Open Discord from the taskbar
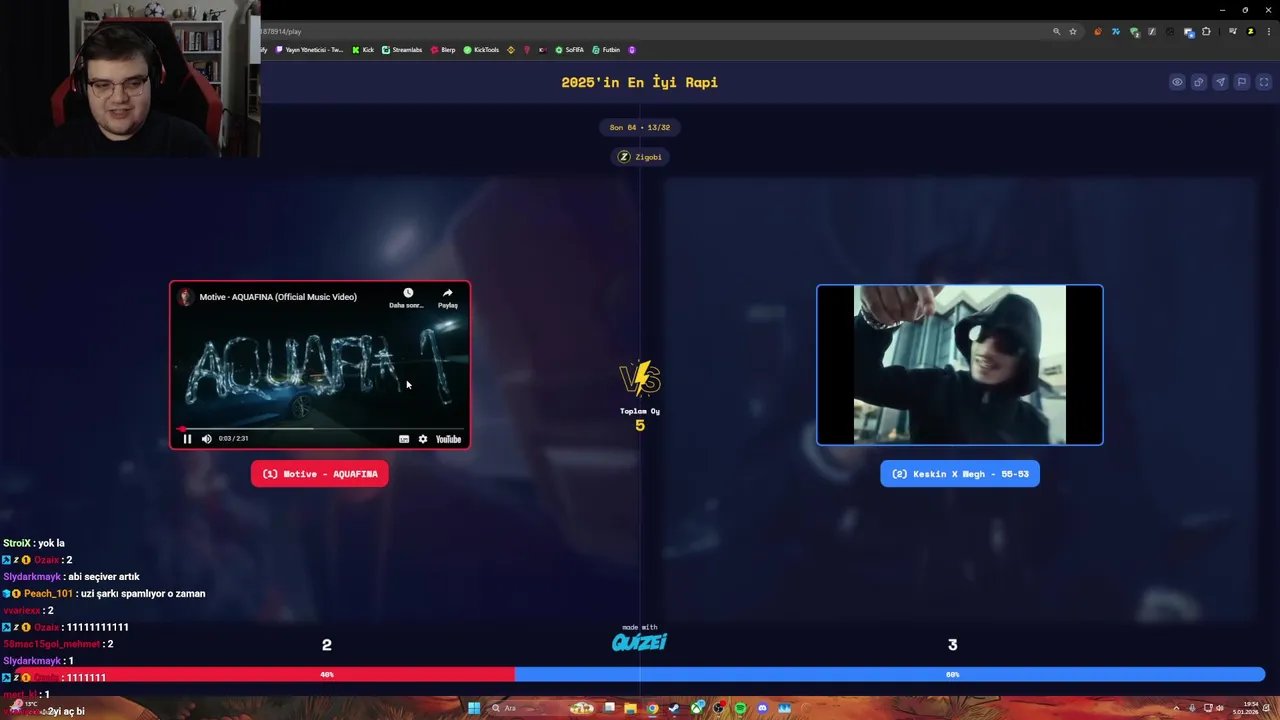The width and height of the screenshot is (1280, 720). [762, 708]
